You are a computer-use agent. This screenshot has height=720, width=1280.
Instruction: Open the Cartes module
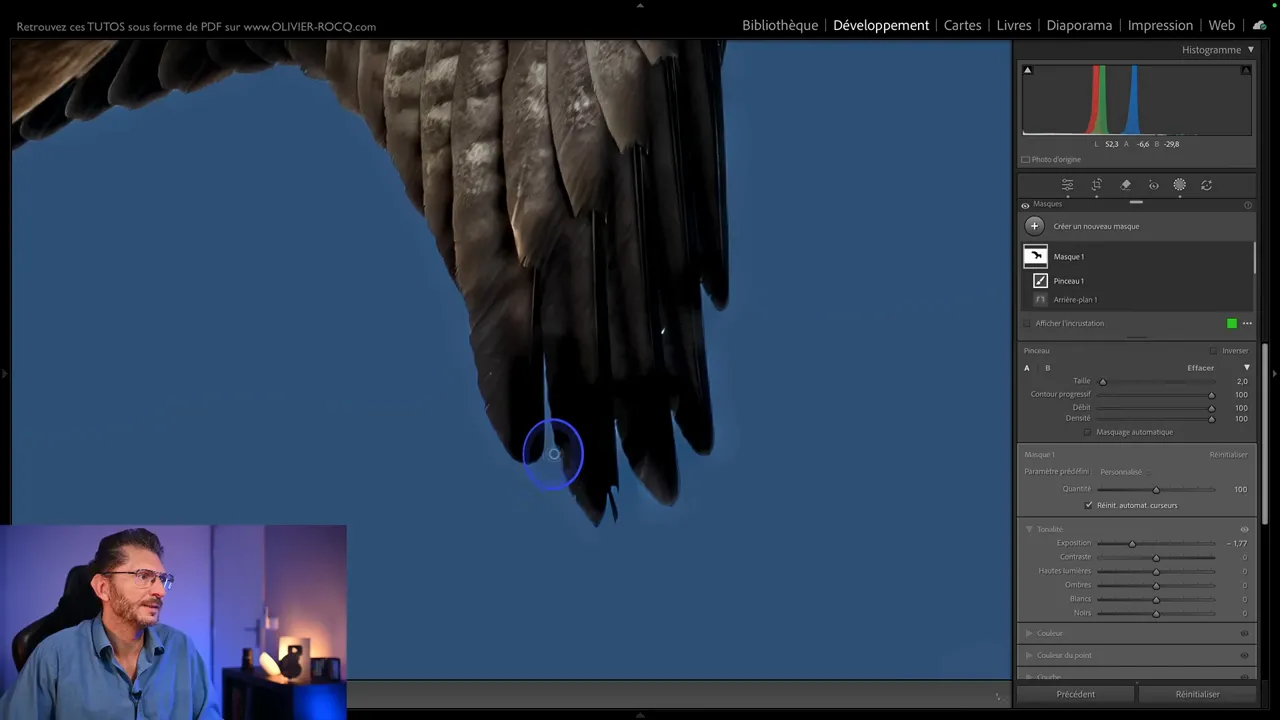coord(962,25)
